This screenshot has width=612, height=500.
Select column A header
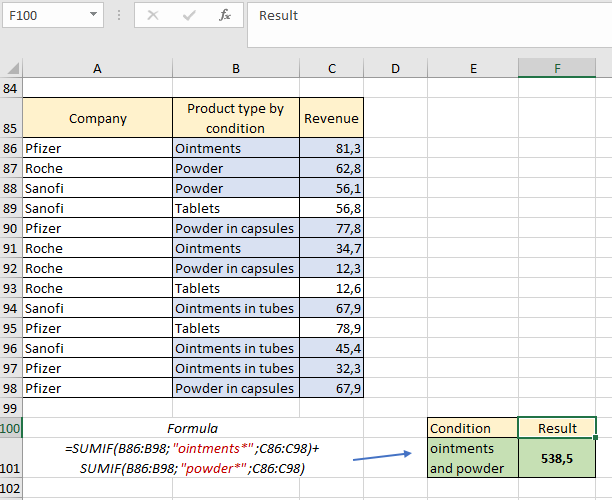point(97,68)
